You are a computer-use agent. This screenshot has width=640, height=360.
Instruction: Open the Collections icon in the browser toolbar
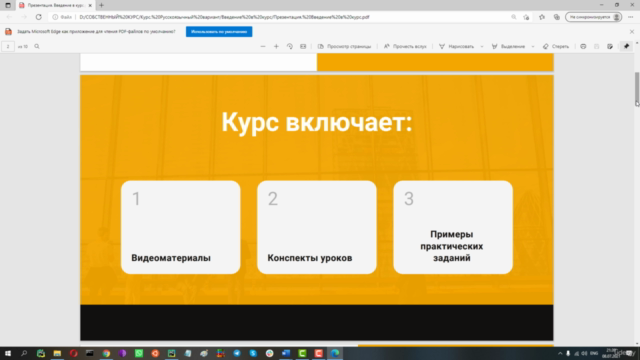pyautogui.click(x=557, y=17)
